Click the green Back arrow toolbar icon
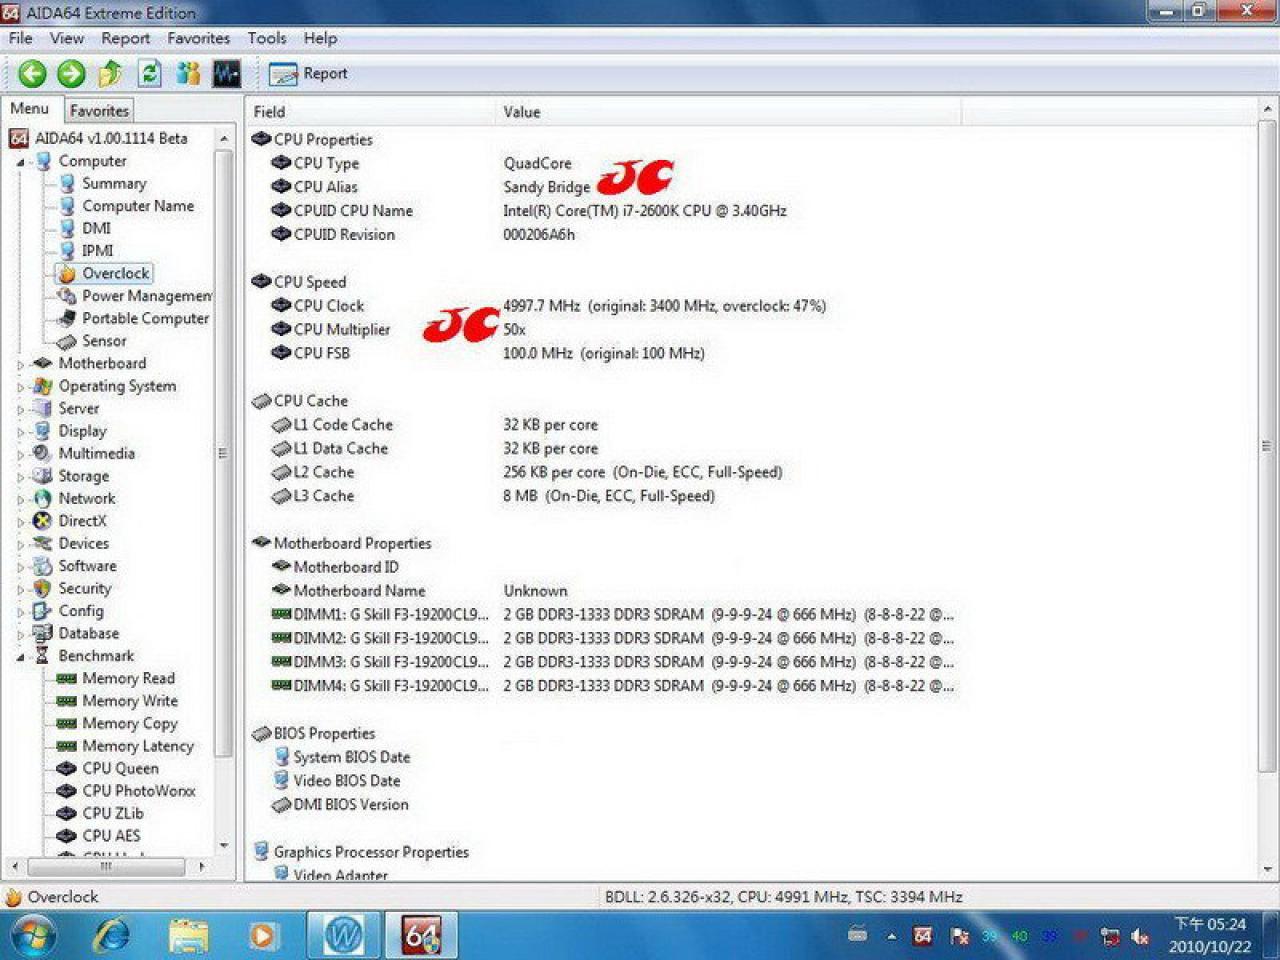 click(32, 73)
